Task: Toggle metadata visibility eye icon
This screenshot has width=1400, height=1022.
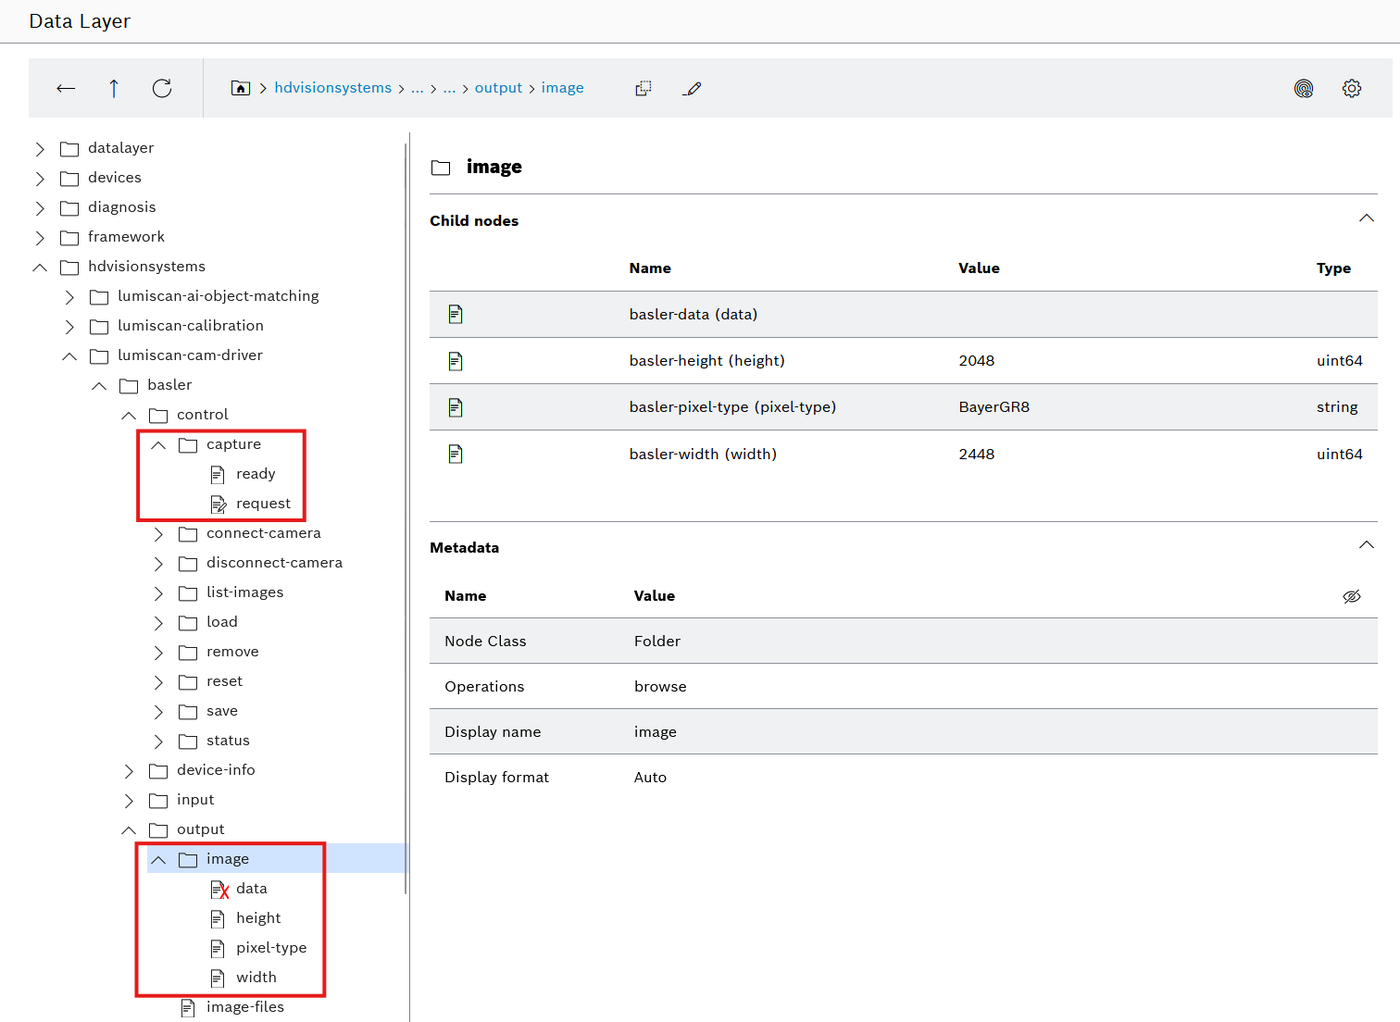Action: [1352, 596]
